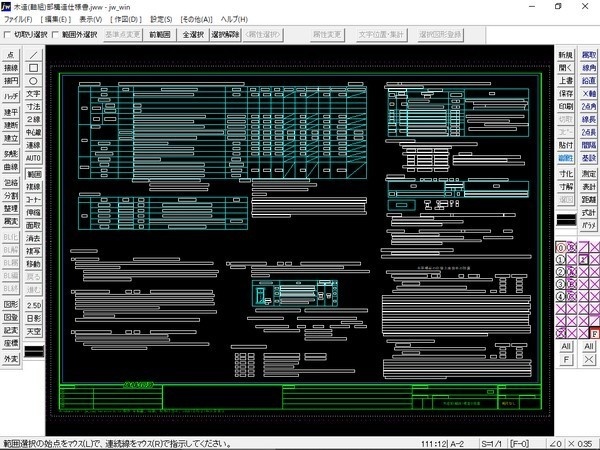Open the ファイル(F) menu

[18, 19]
